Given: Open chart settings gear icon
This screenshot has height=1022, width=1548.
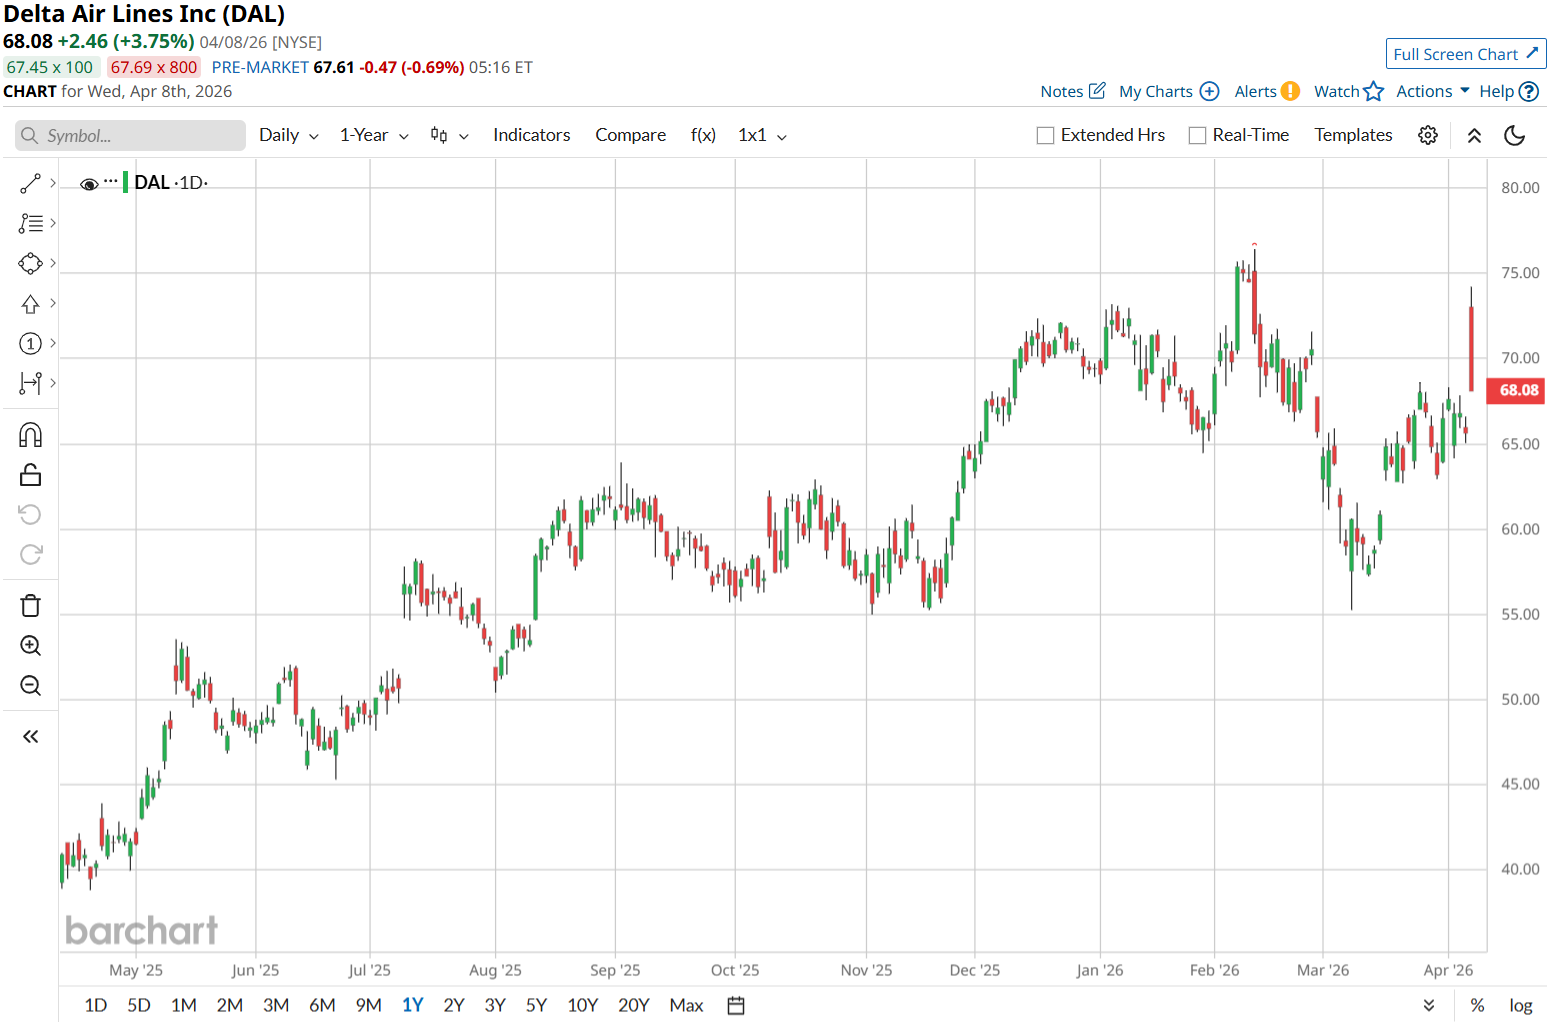Looking at the screenshot, I should click(x=1428, y=135).
